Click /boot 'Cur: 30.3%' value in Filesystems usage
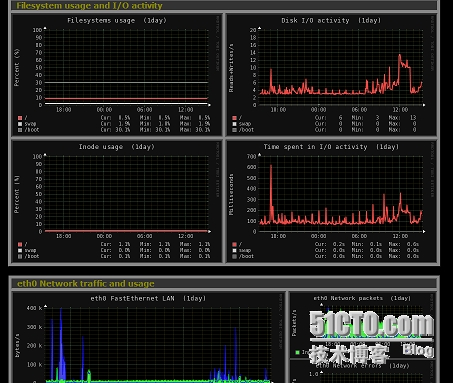 [x=115, y=130]
